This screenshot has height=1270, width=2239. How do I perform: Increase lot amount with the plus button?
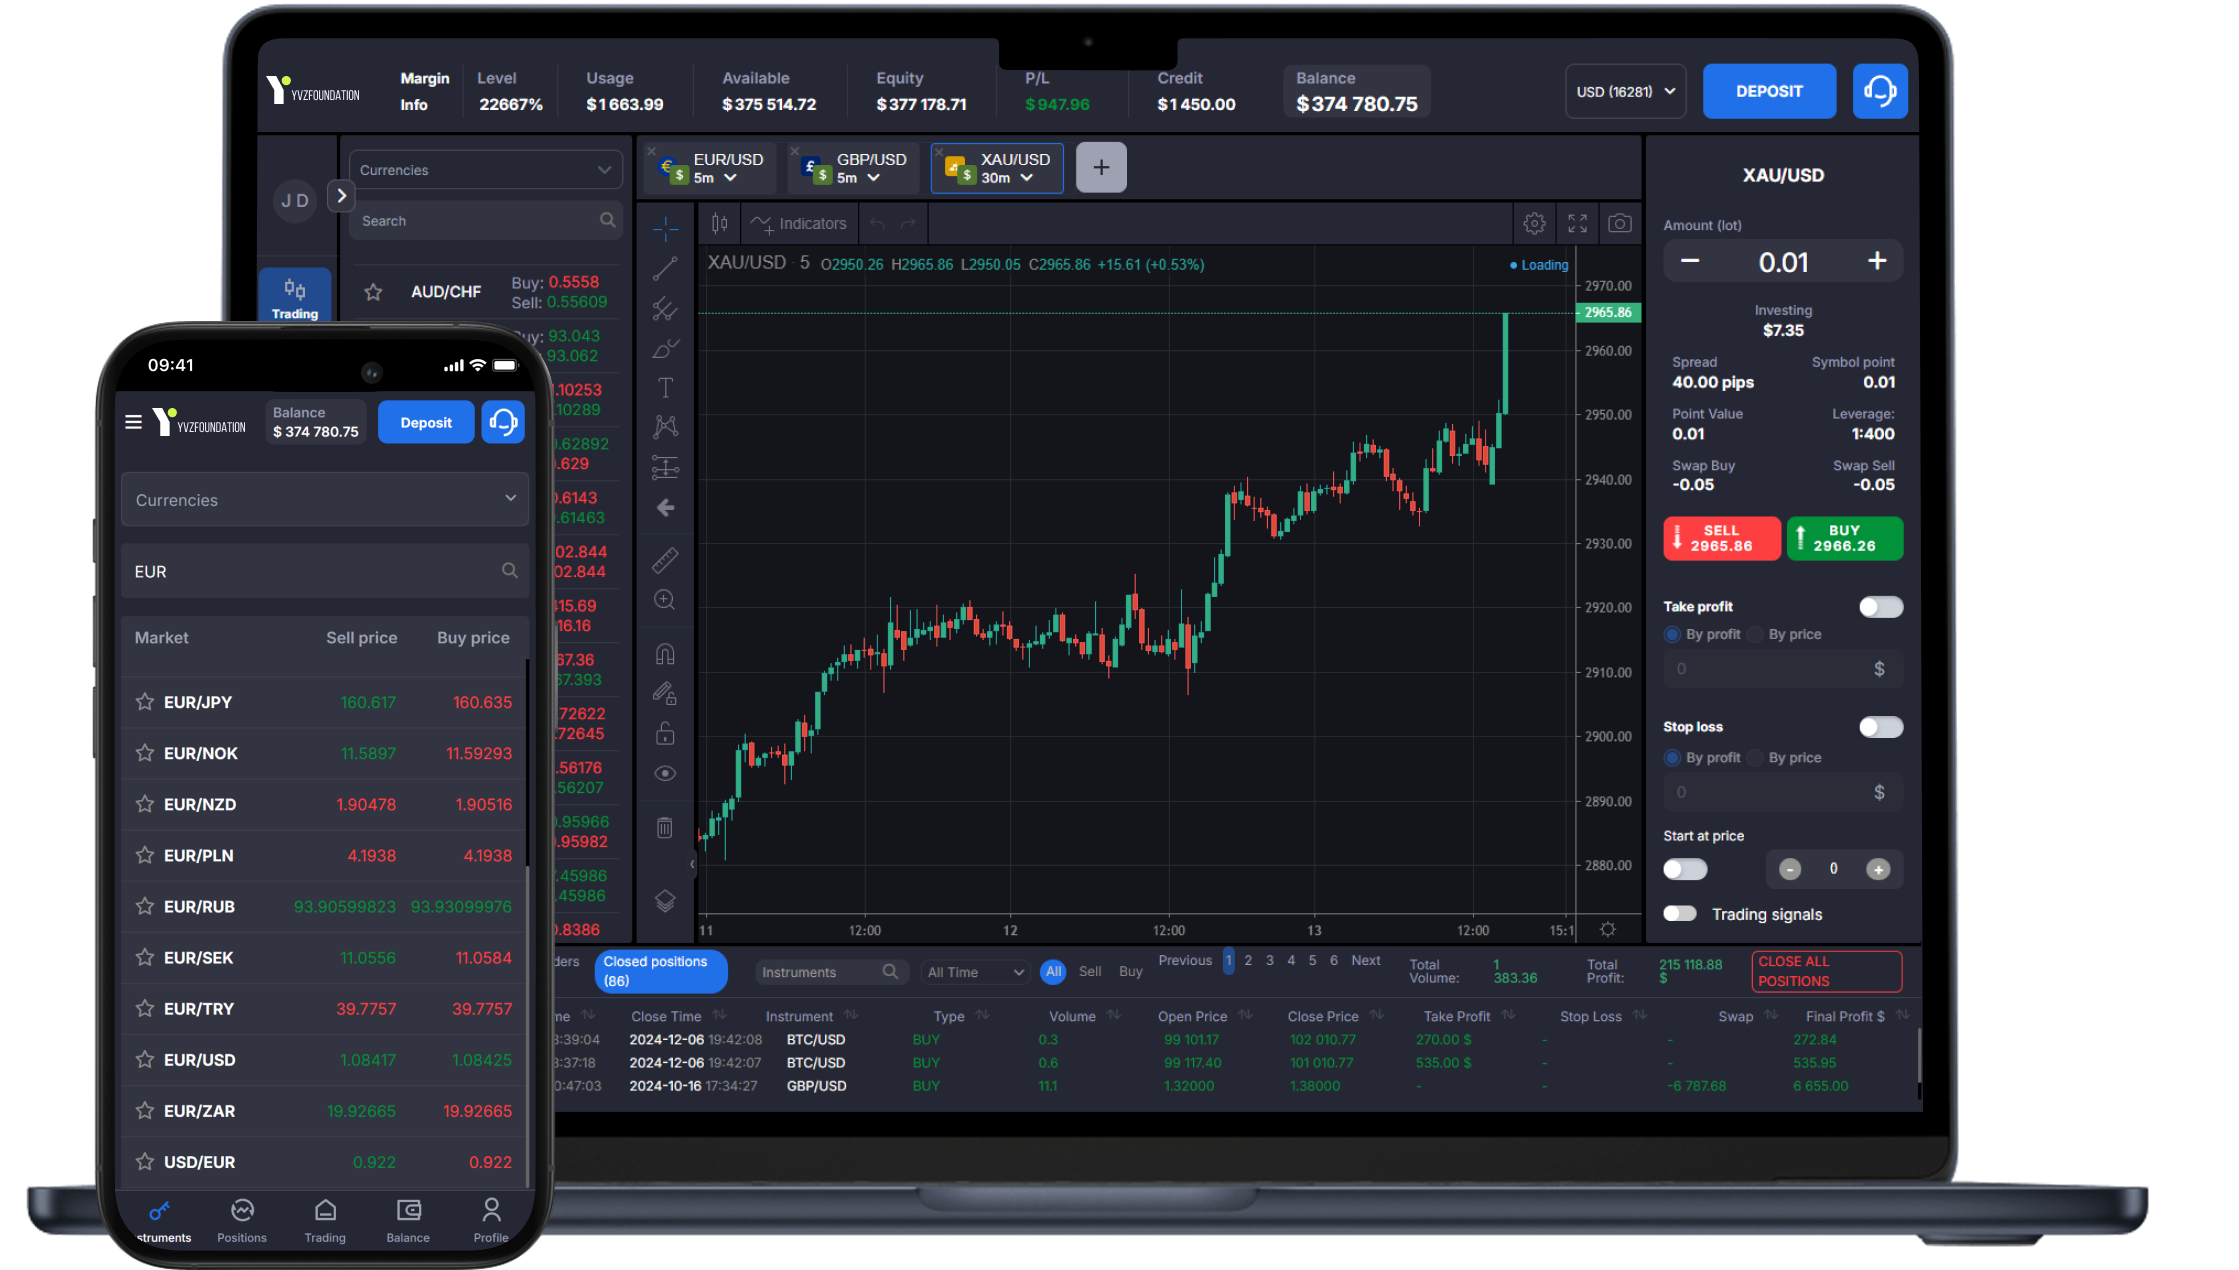pos(1877,261)
